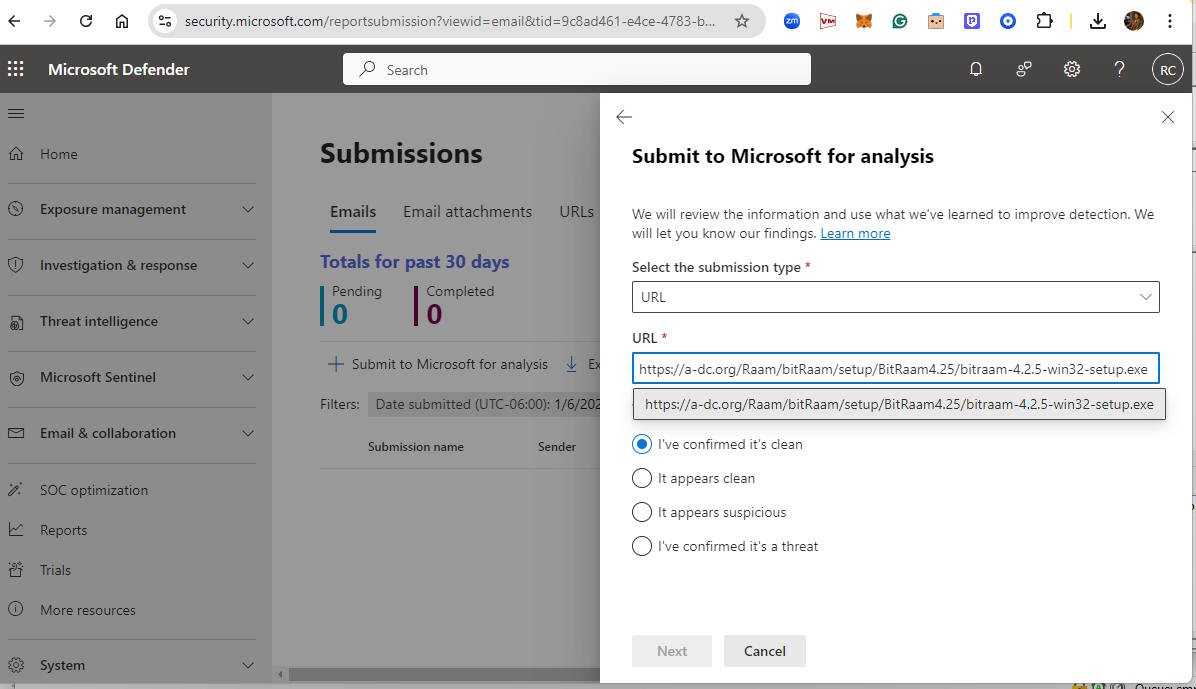Click the browser reload icon
This screenshot has width=1196, height=689.
pos(85,21)
